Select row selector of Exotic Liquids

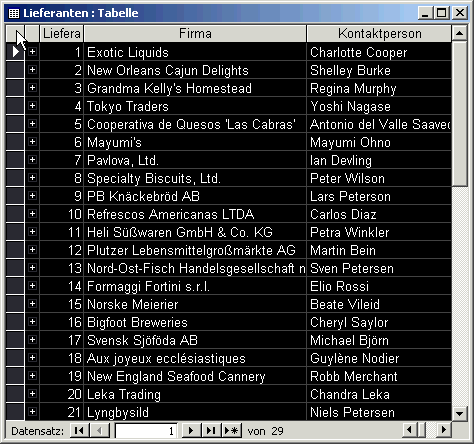15,52
